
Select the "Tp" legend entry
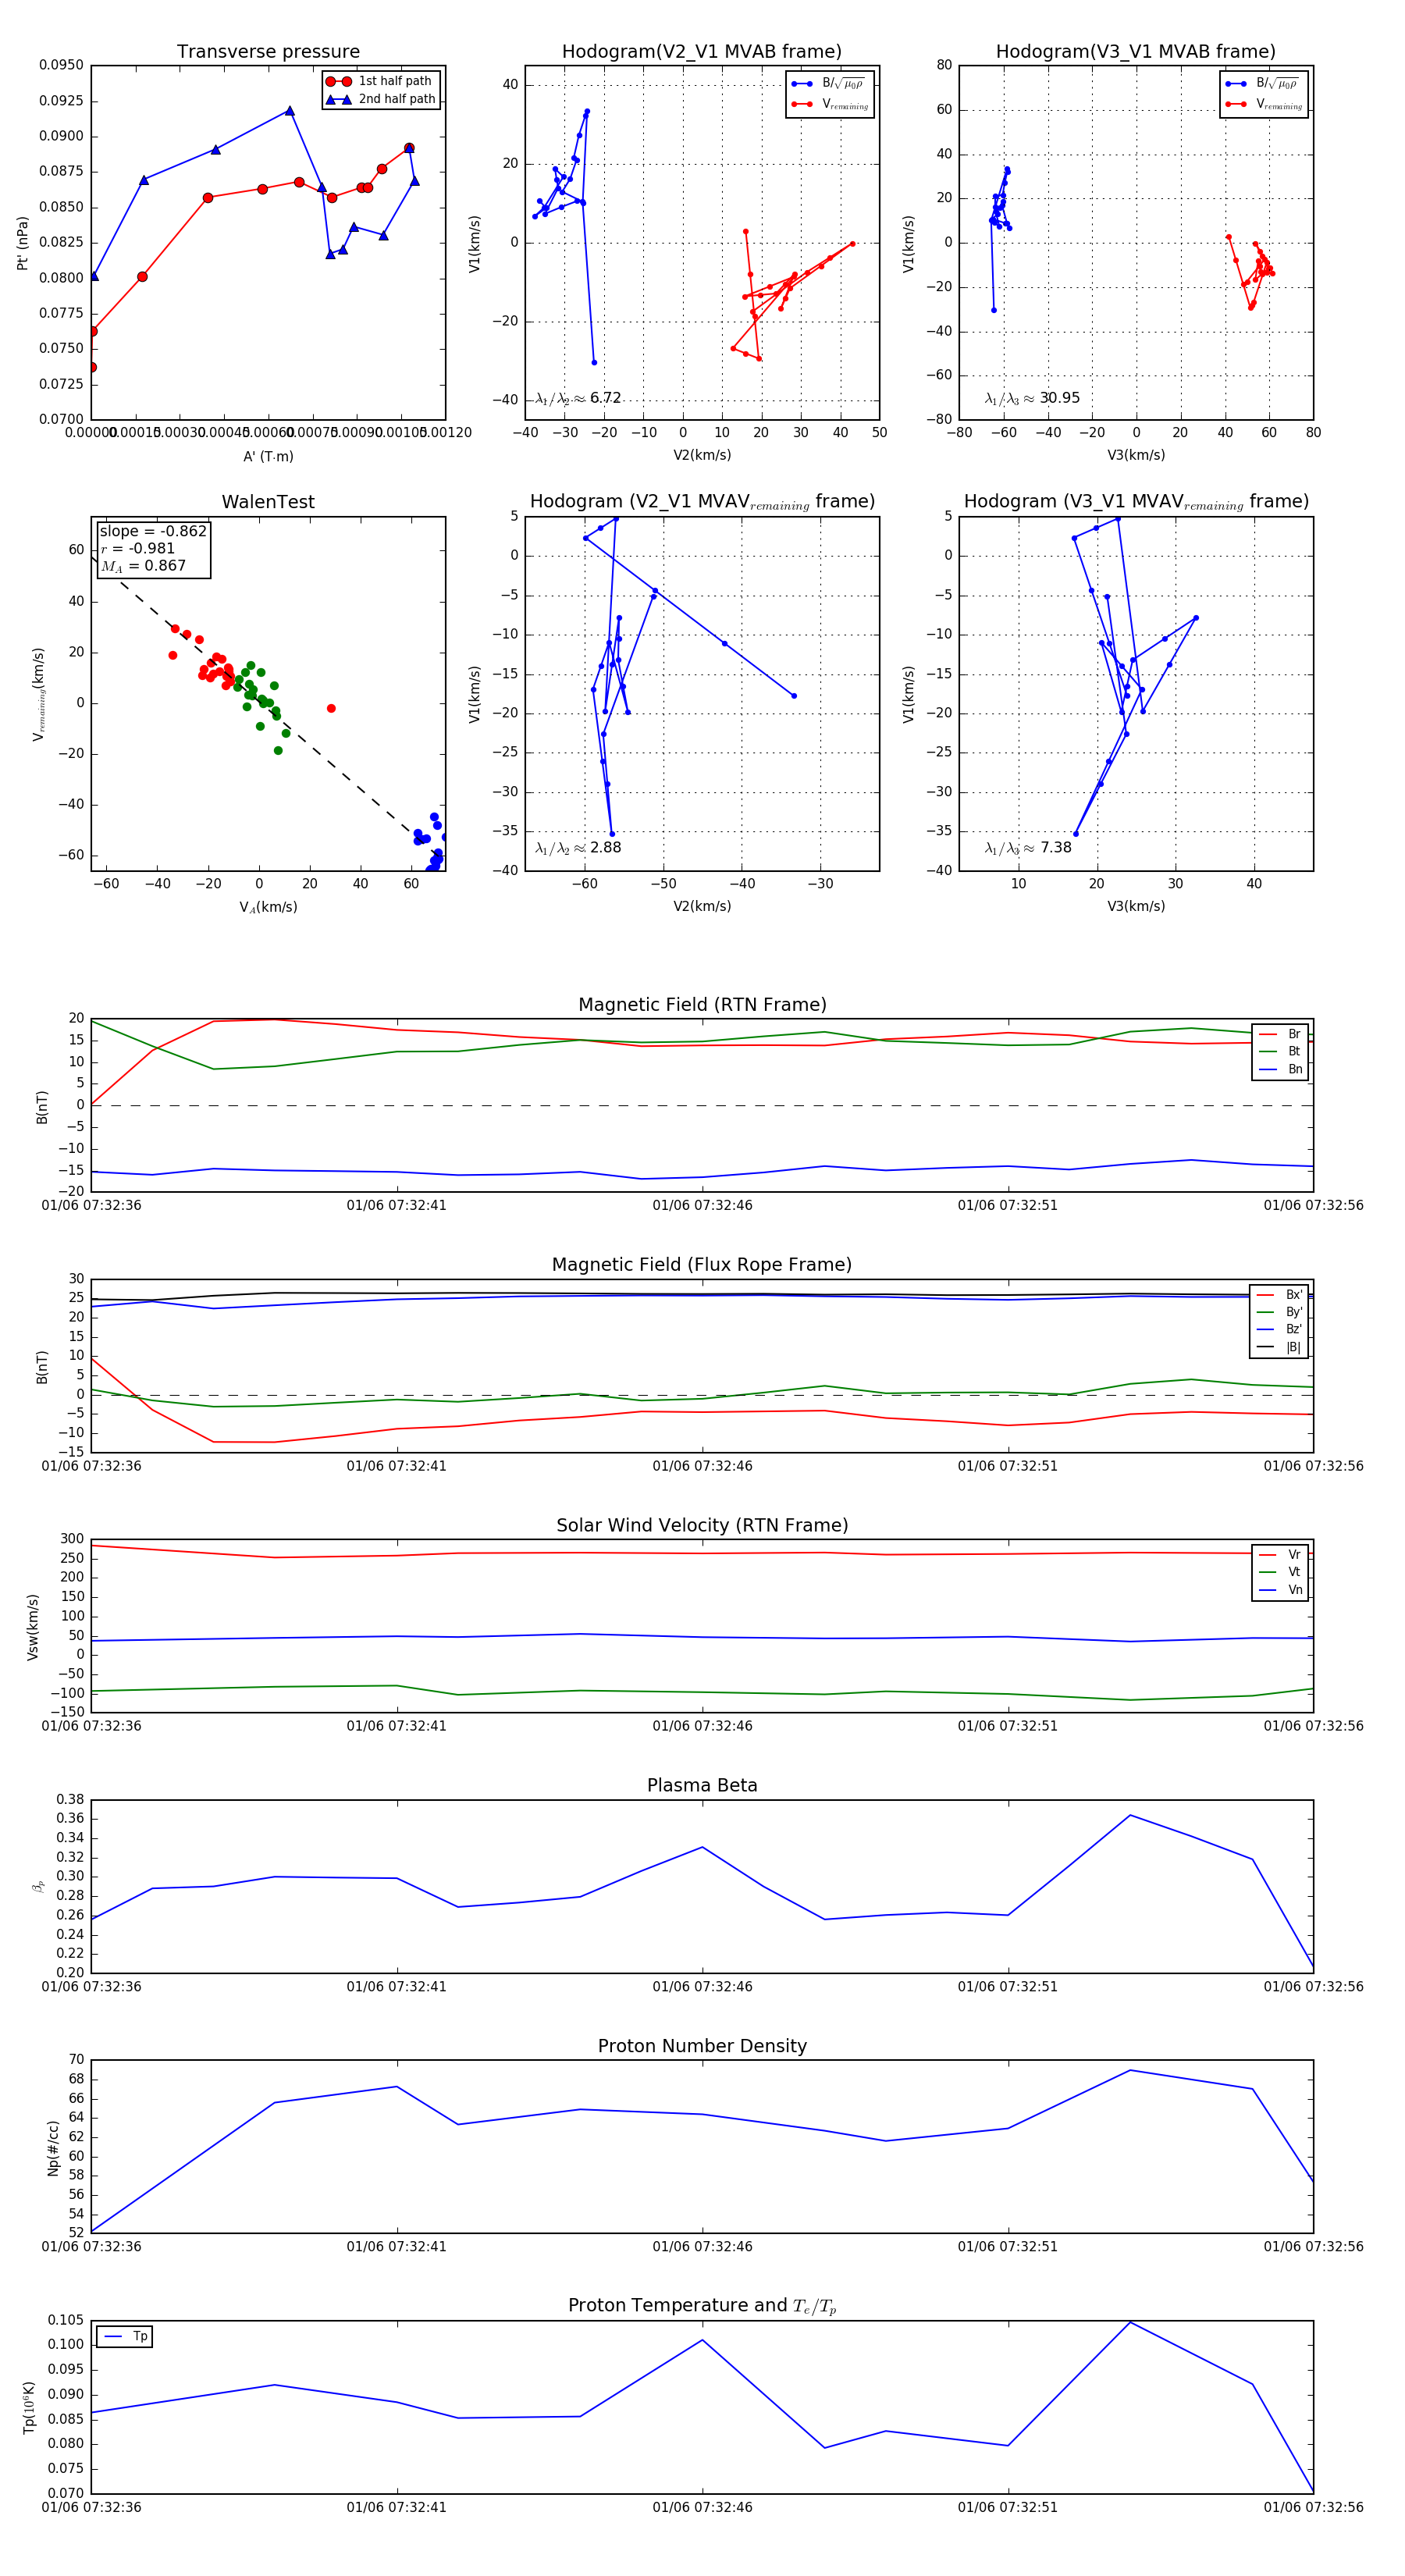[126, 2337]
